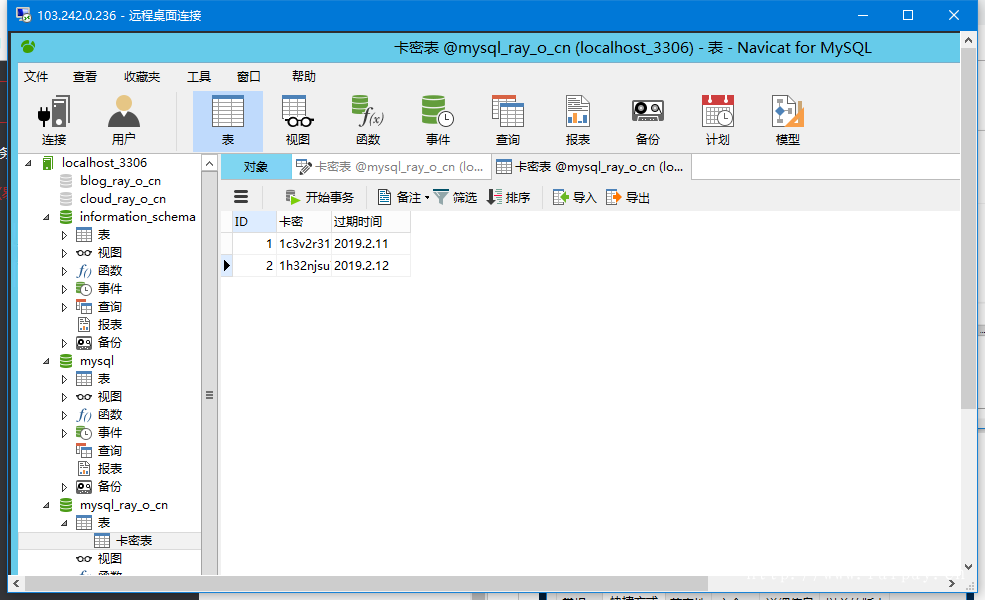Collapse the localhost_3306 connection node
The image size is (985, 600).
28,163
